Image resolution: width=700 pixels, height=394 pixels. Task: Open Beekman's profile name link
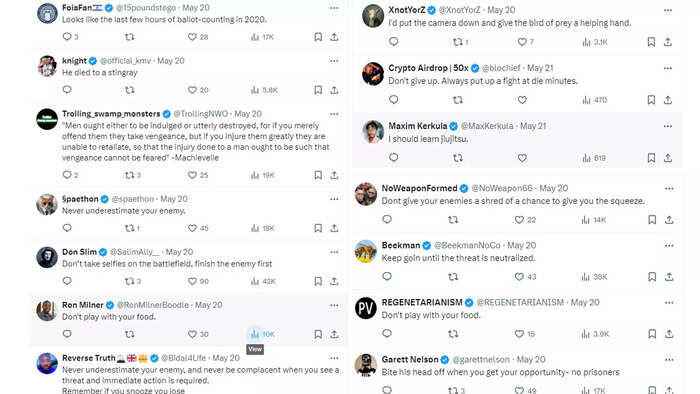point(401,245)
